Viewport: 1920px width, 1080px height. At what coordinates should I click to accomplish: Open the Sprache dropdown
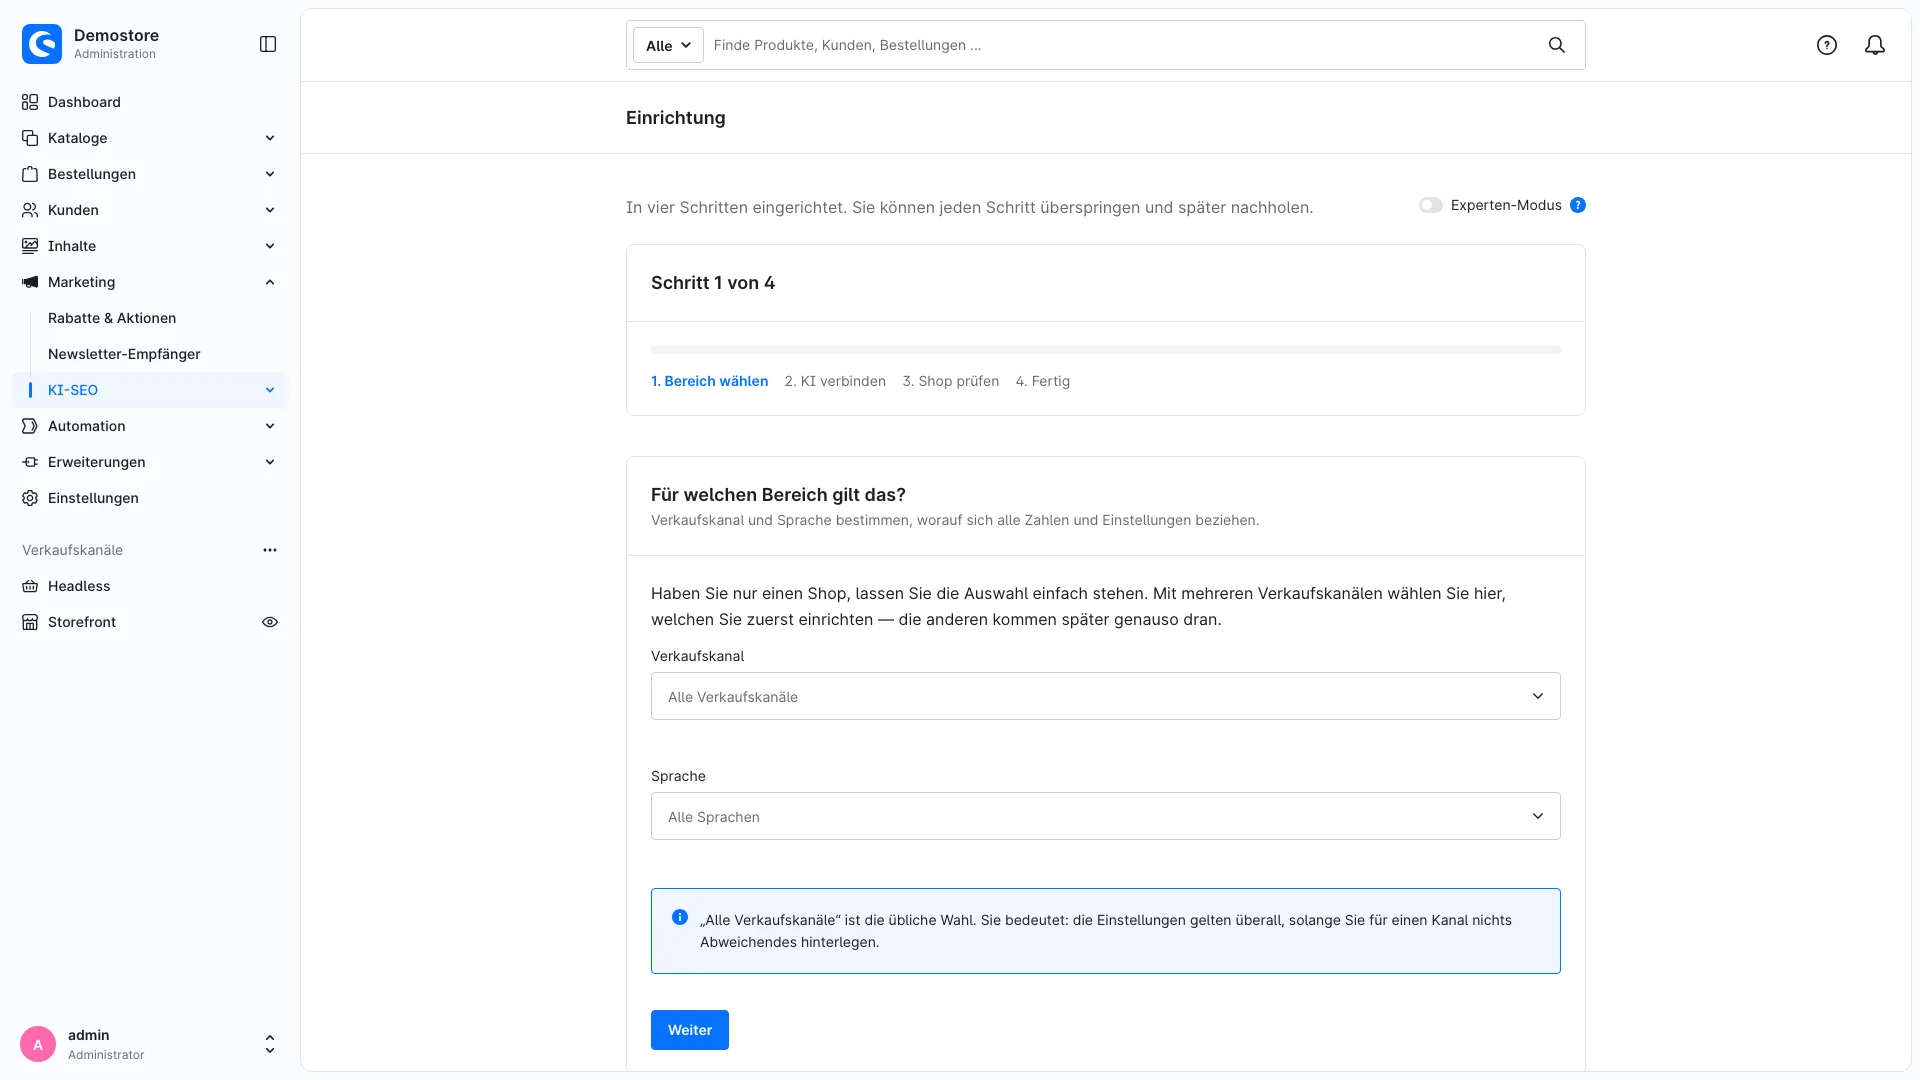[1105, 816]
